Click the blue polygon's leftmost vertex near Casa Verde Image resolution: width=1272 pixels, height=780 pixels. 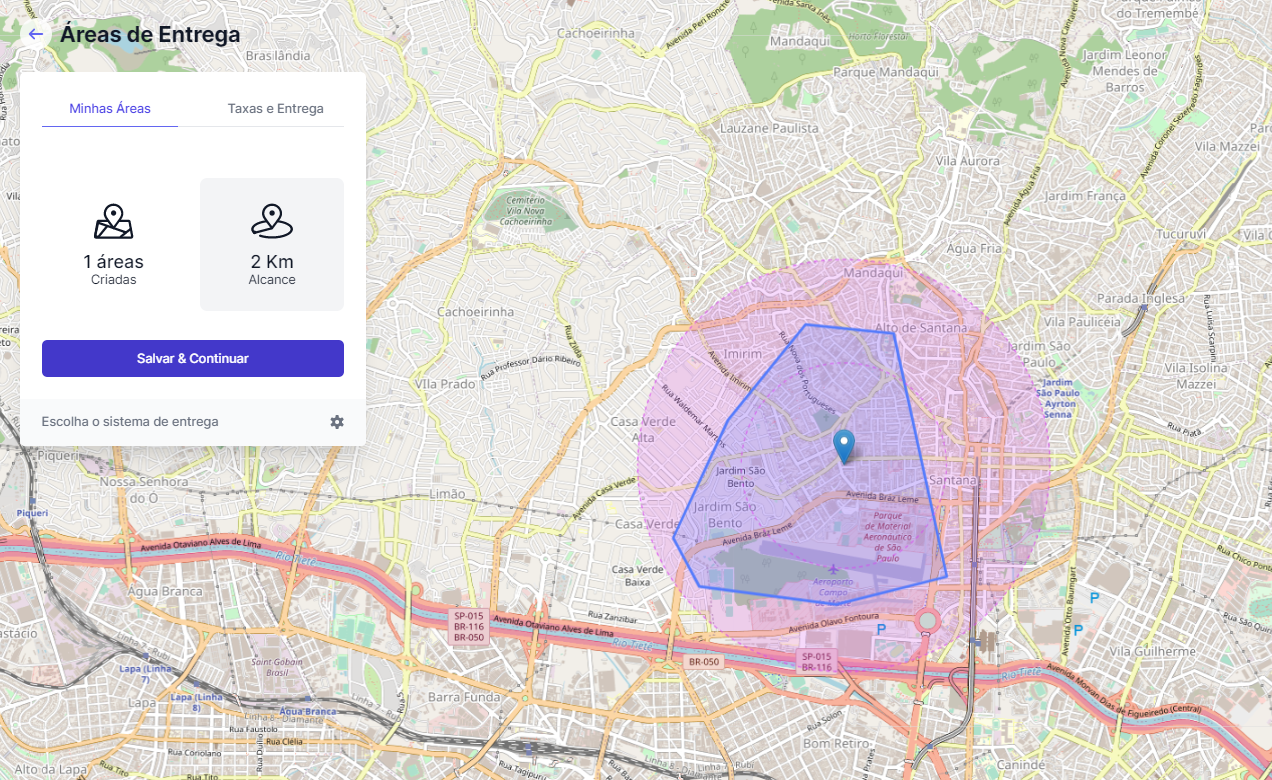[674, 538]
